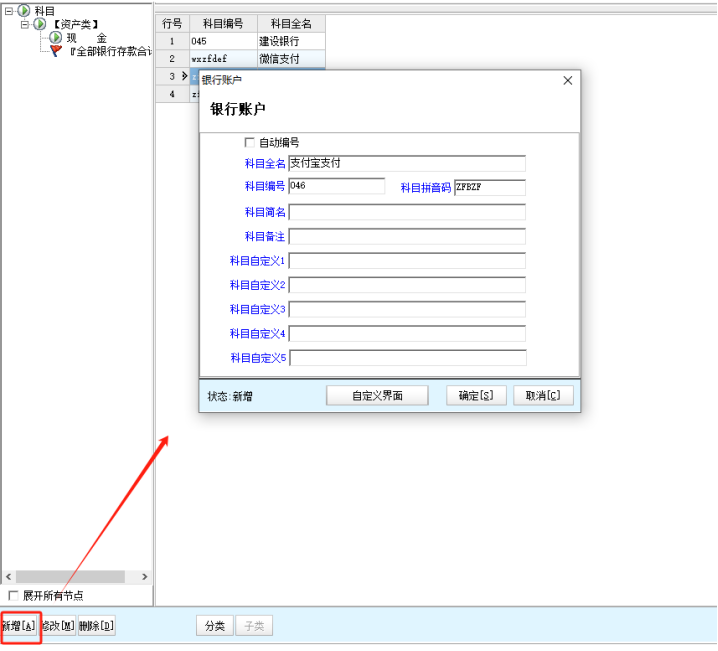Cancel the dialog via 取消[C]
This screenshot has height=651, width=718.
(x=543, y=396)
